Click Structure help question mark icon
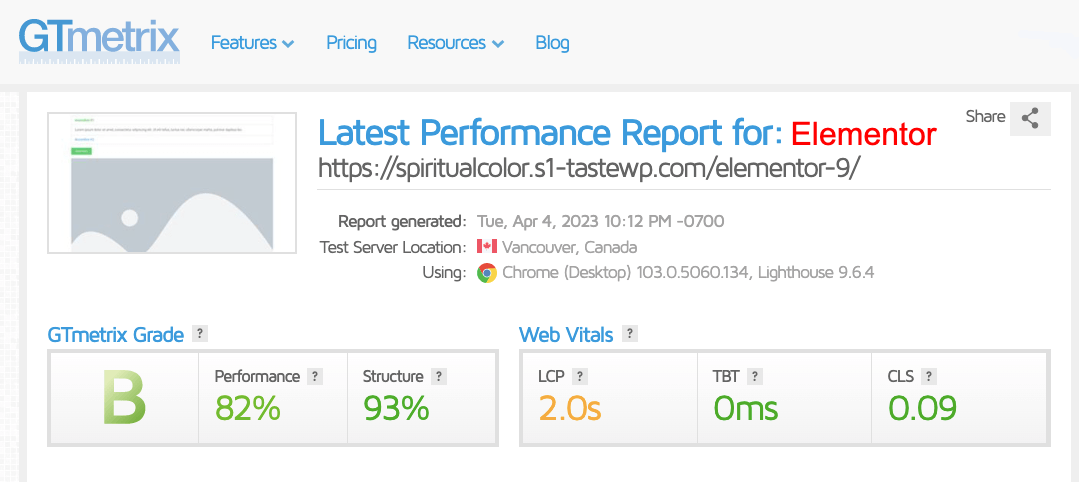 [439, 377]
